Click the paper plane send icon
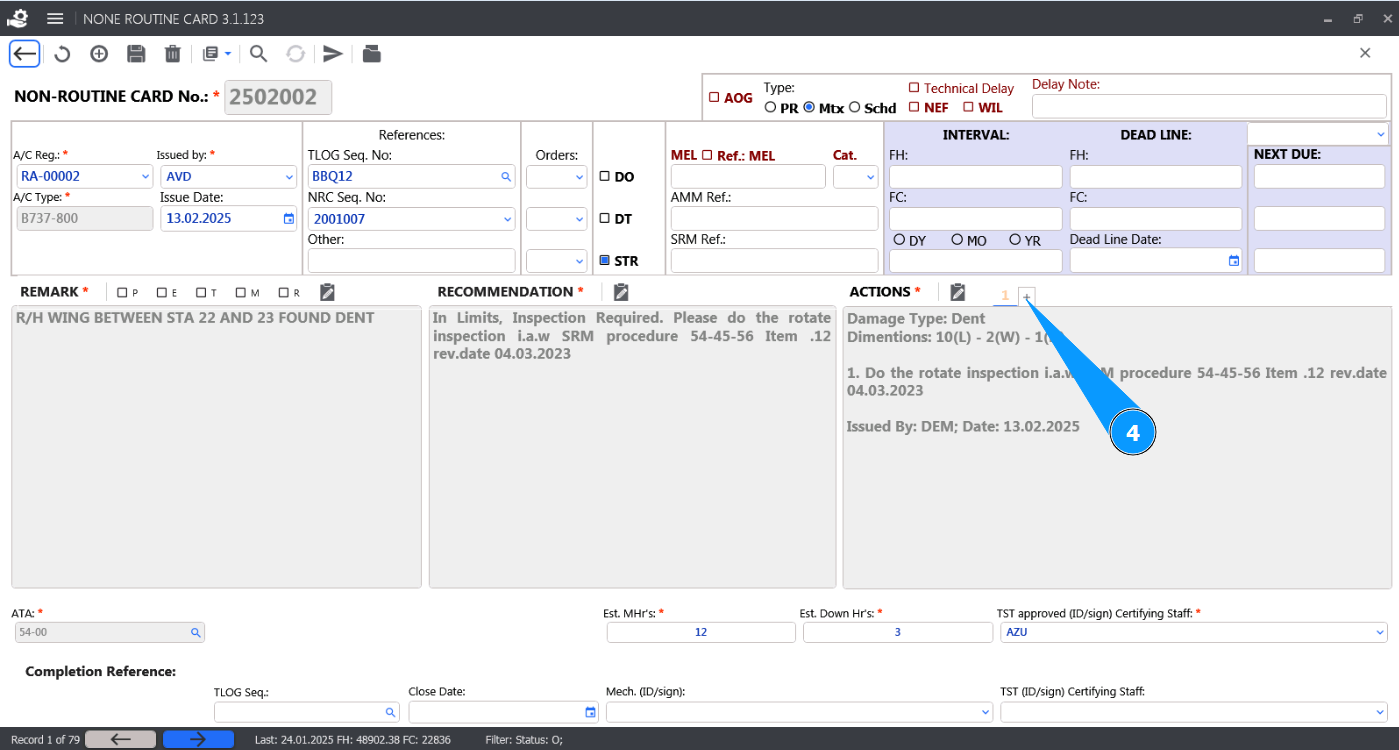1399x750 pixels. pyautogui.click(x=333, y=54)
